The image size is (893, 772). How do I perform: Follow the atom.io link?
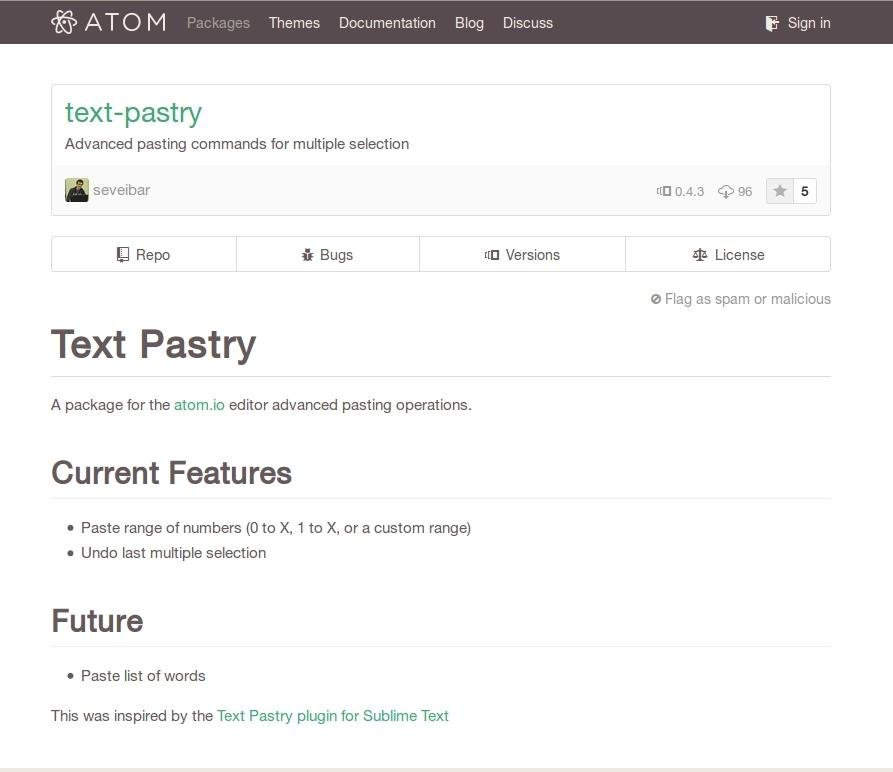point(199,405)
